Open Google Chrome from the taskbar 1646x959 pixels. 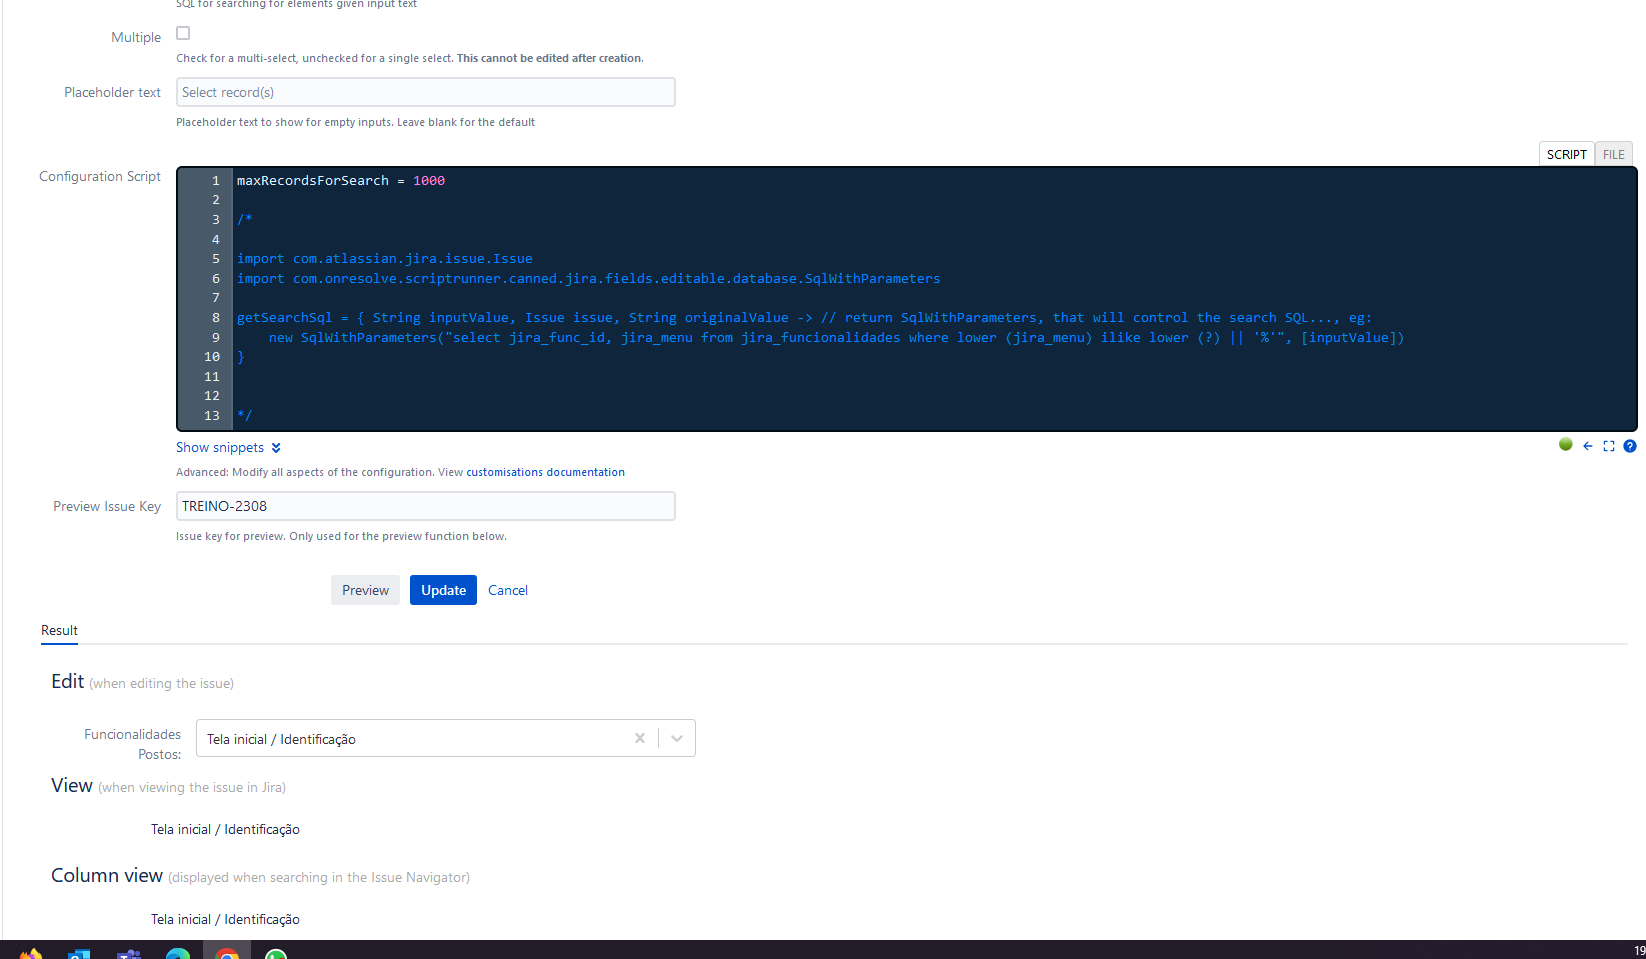(x=227, y=952)
